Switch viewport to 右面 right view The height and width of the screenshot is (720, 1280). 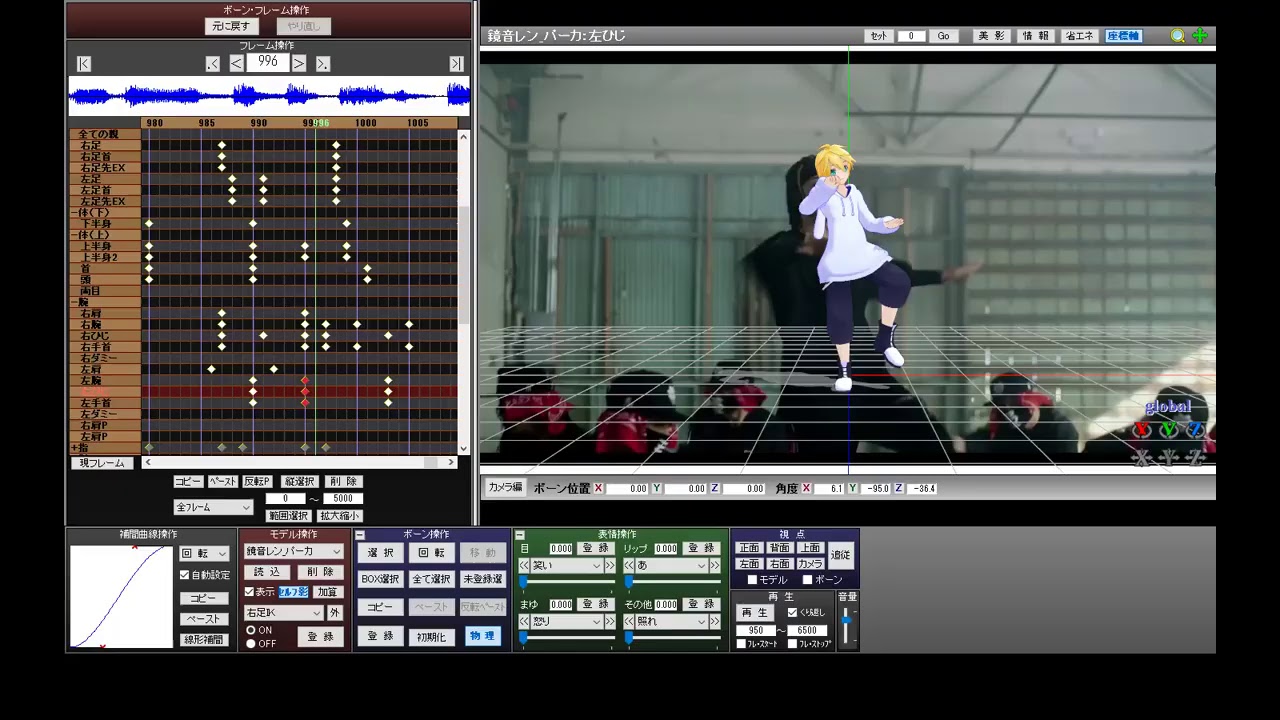pos(780,564)
